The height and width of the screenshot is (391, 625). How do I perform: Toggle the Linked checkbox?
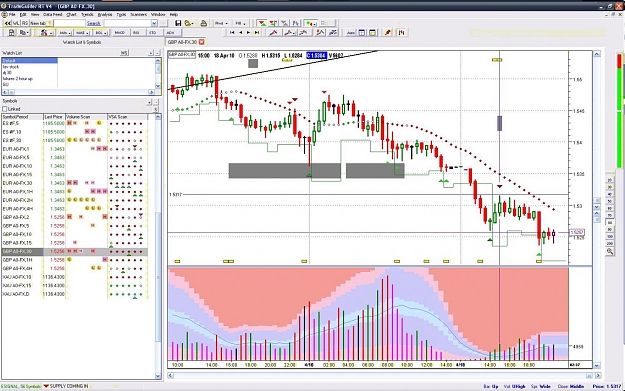tap(5, 109)
